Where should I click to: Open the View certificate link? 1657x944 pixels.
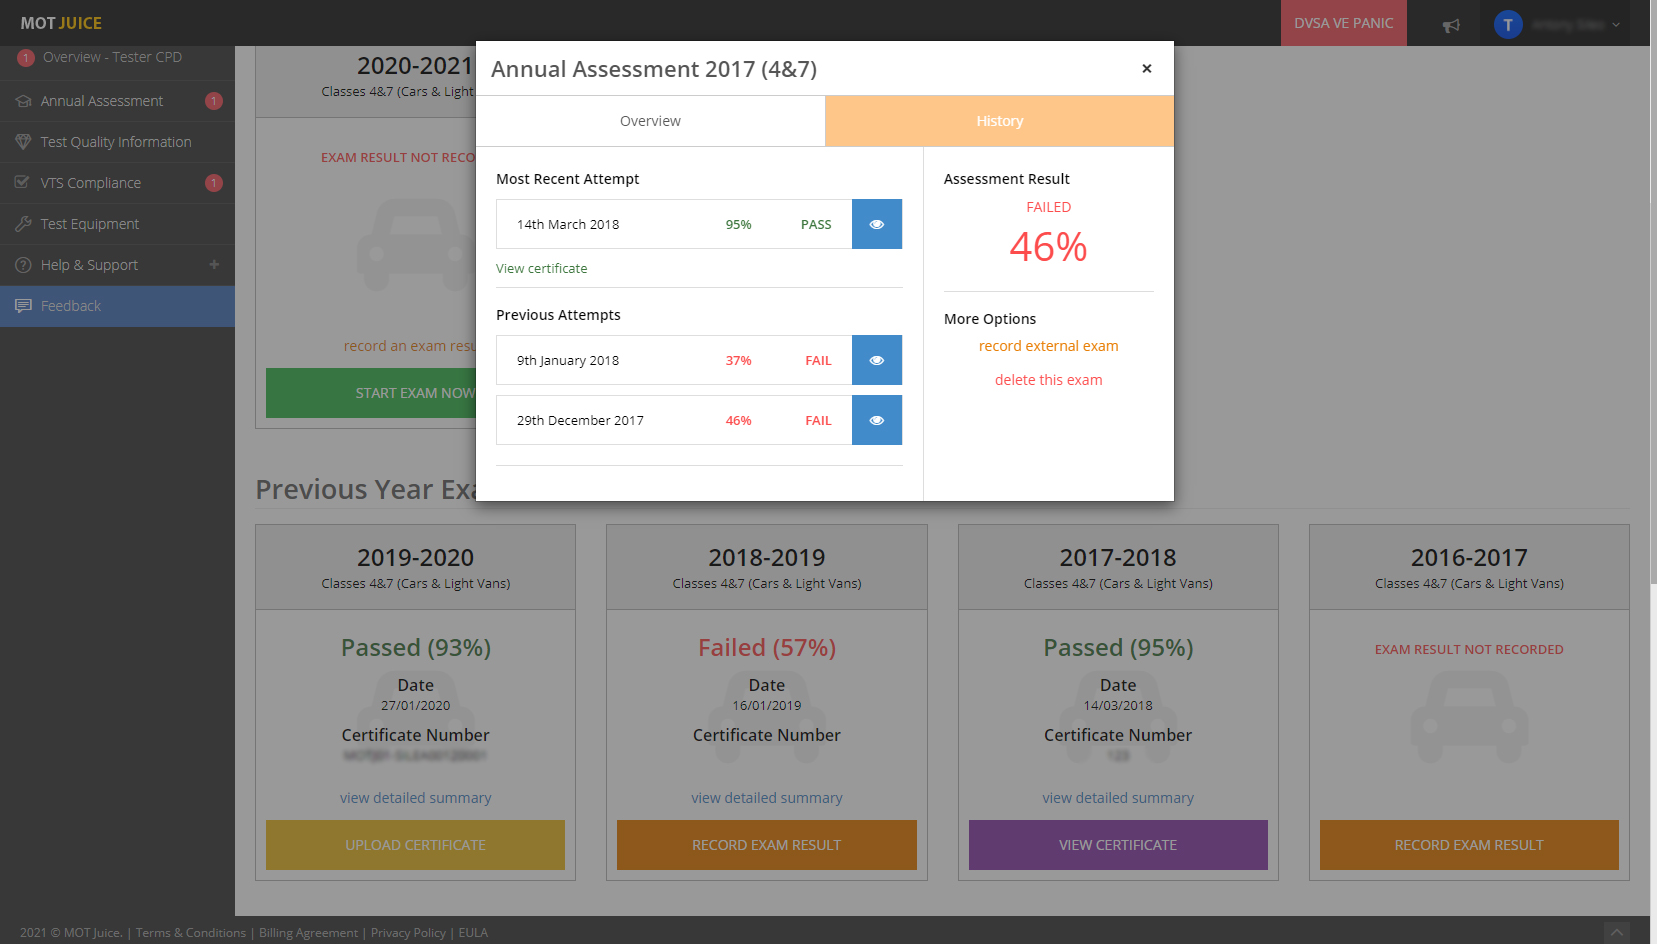pos(541,268)
